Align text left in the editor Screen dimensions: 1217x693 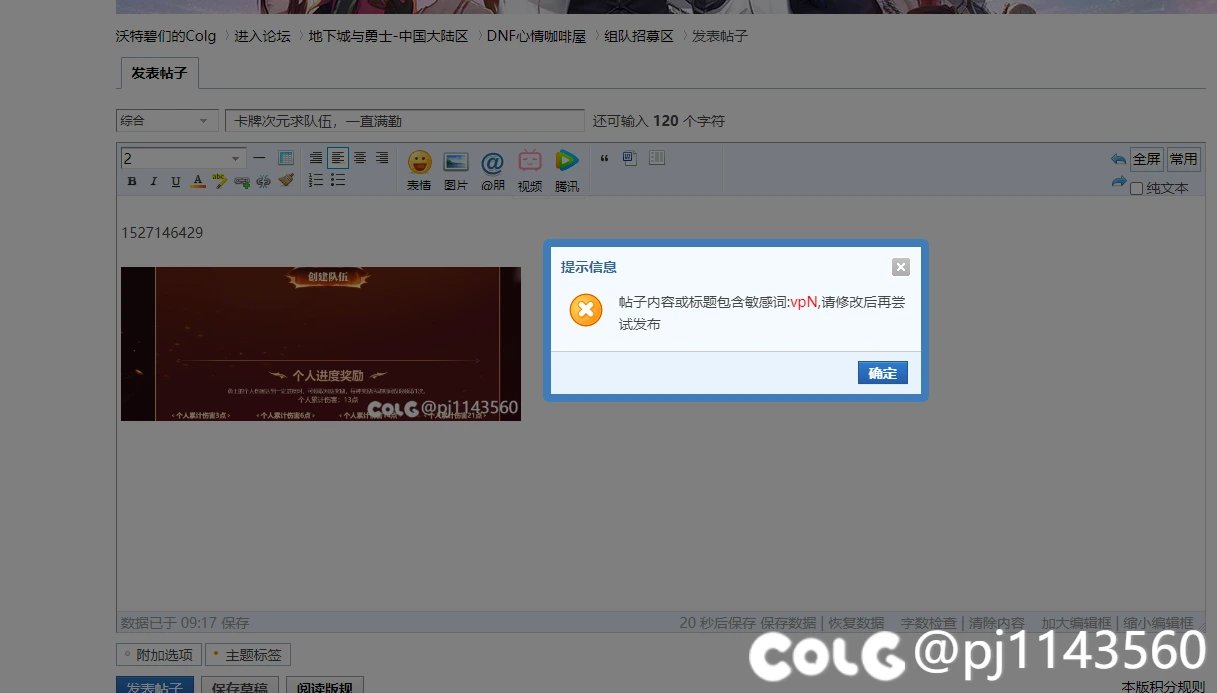tap(338, 158)
